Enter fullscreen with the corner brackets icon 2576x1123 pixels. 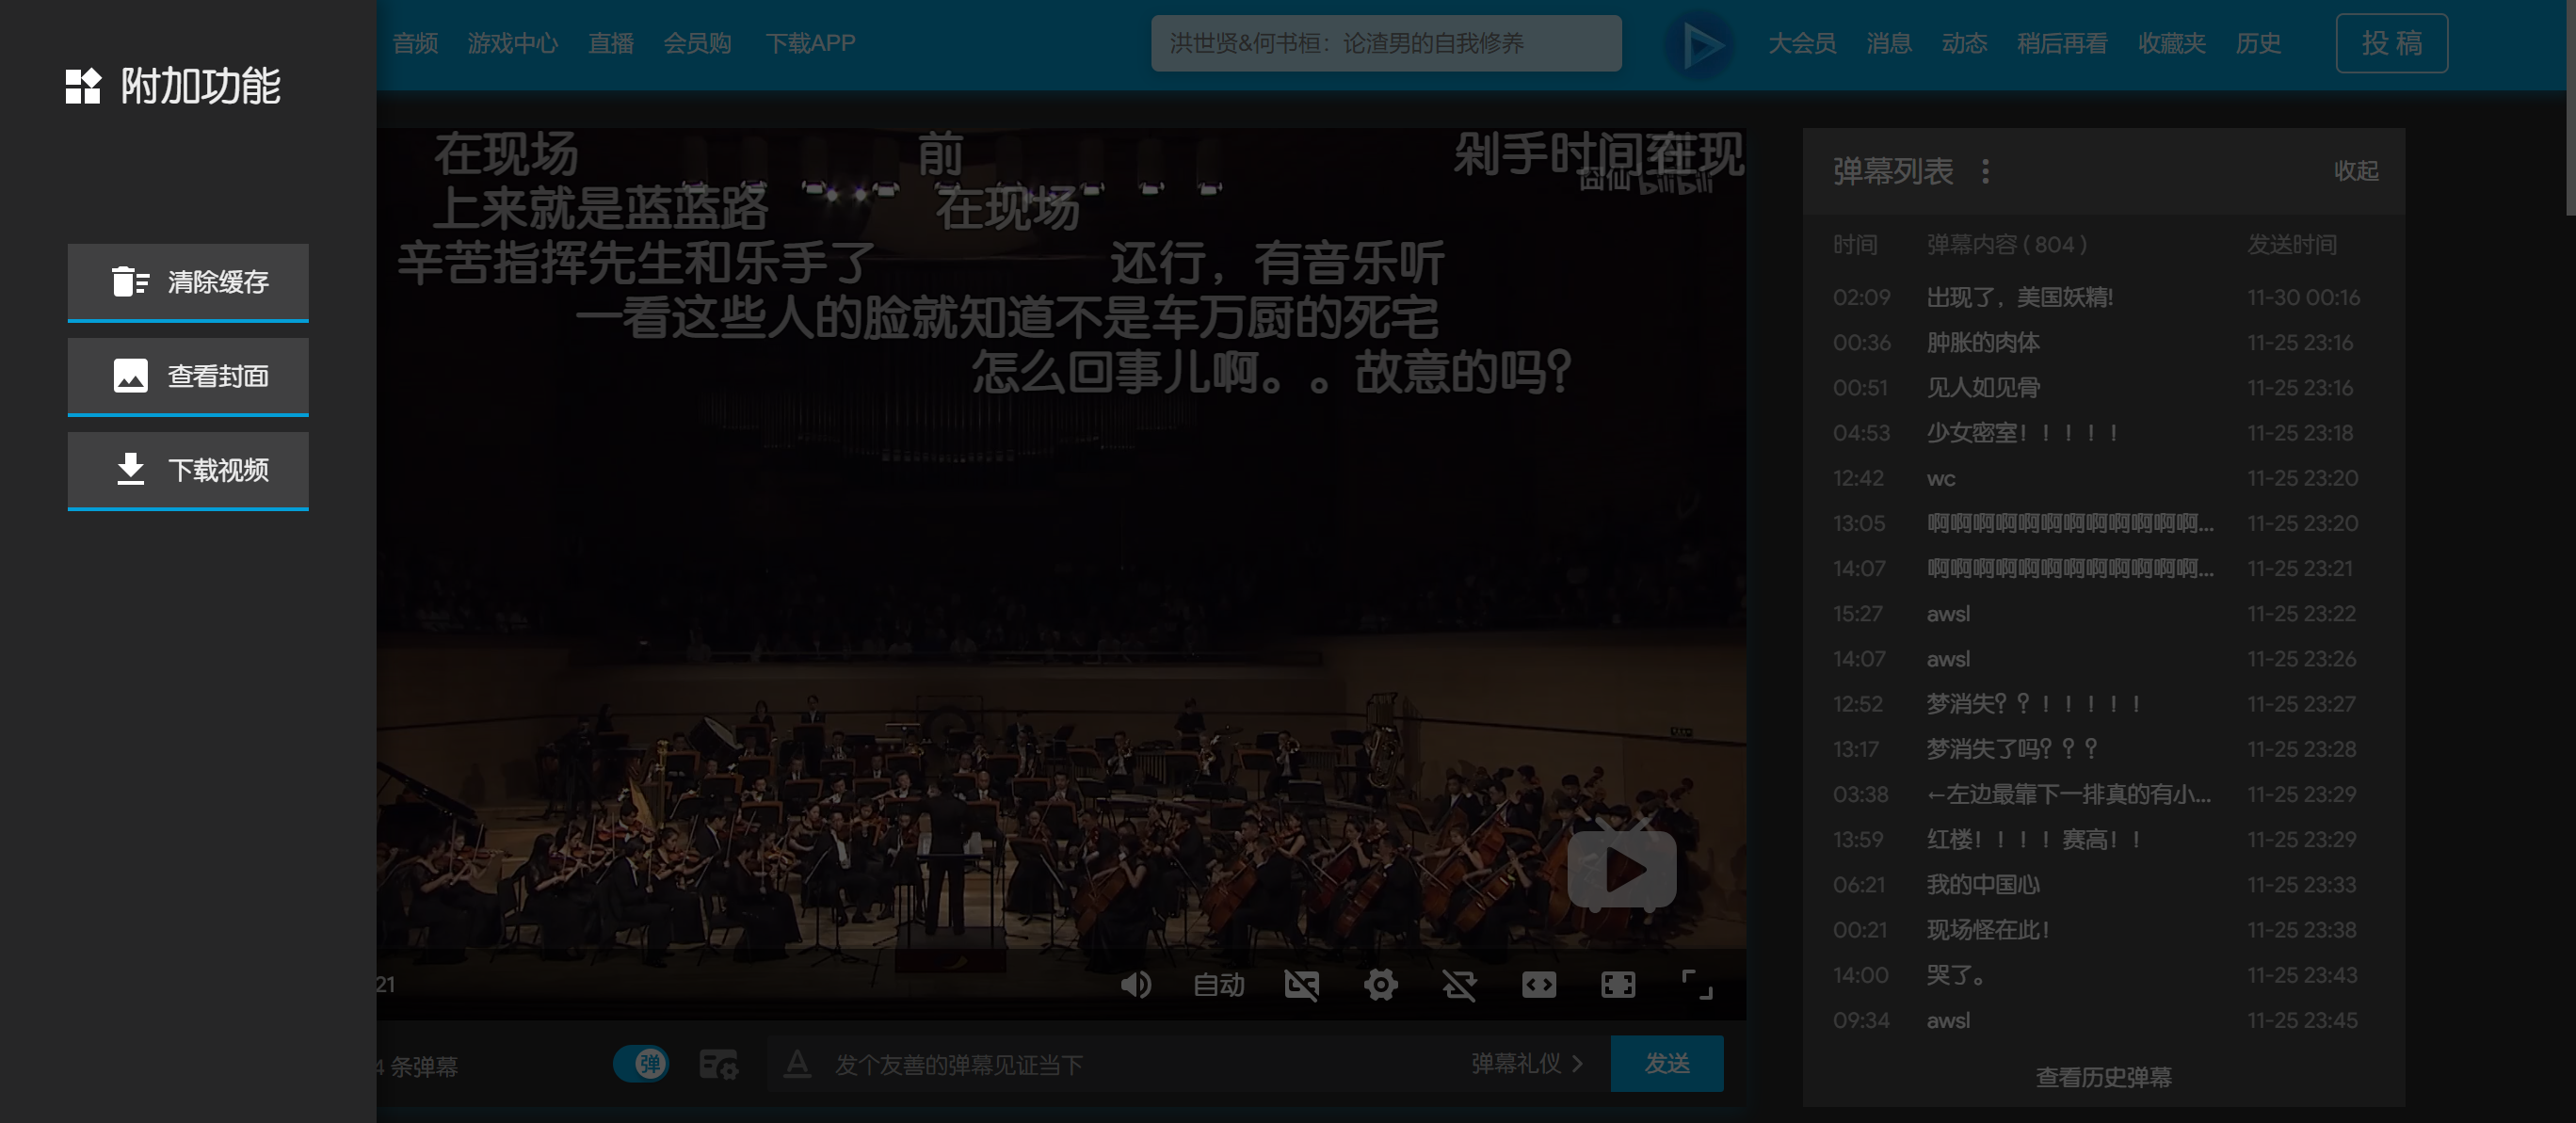tap(1696, 985)
